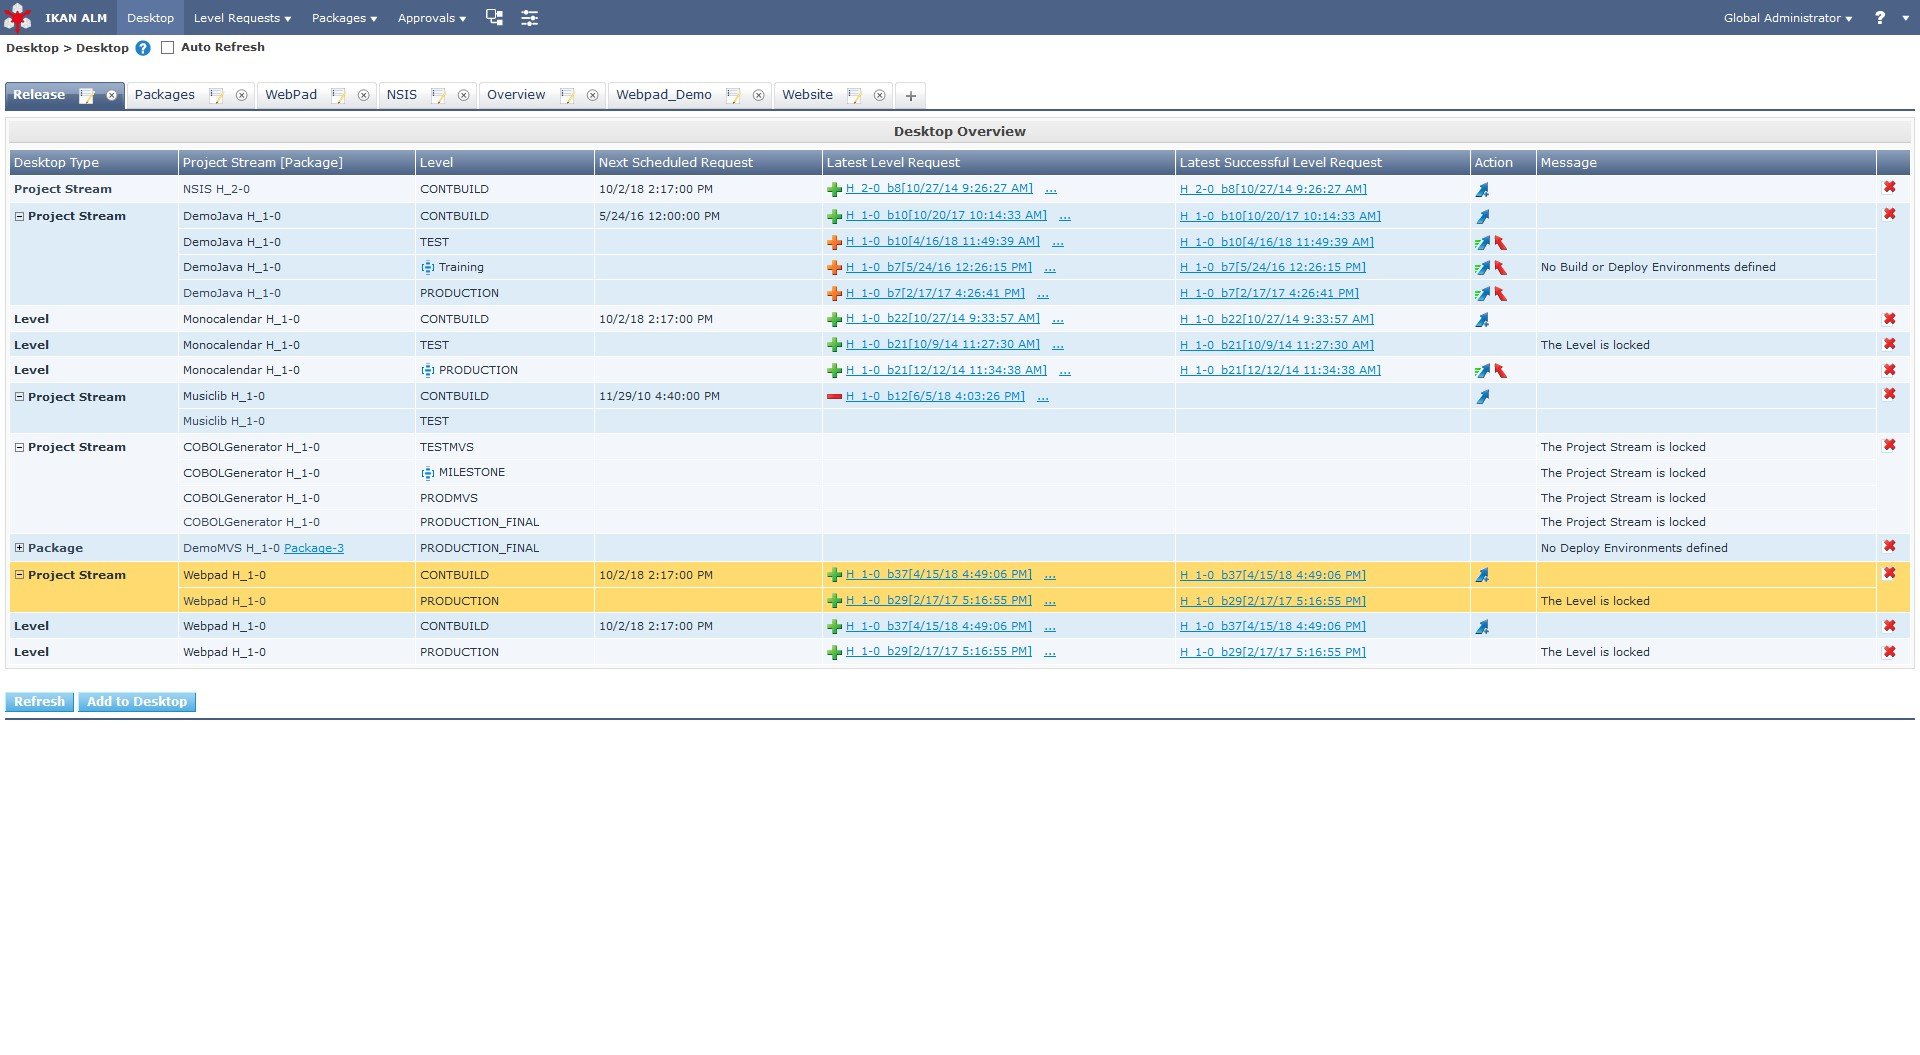Open the Level Requests dropdown menu
1920x1055 pixels.
click(x=242, y=18)
